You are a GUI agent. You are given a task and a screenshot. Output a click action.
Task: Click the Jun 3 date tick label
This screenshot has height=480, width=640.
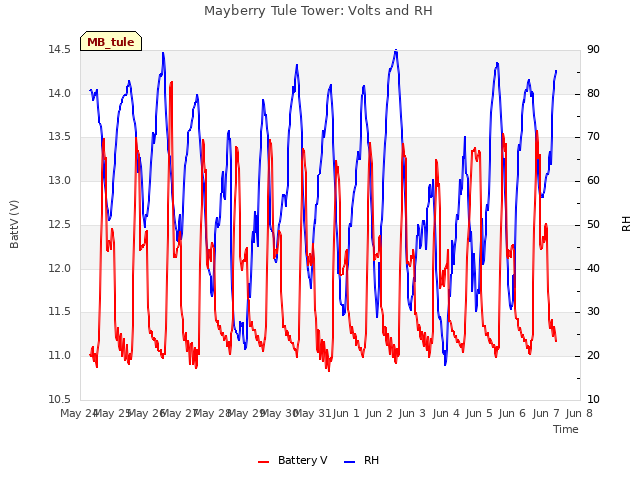point(412,413)
